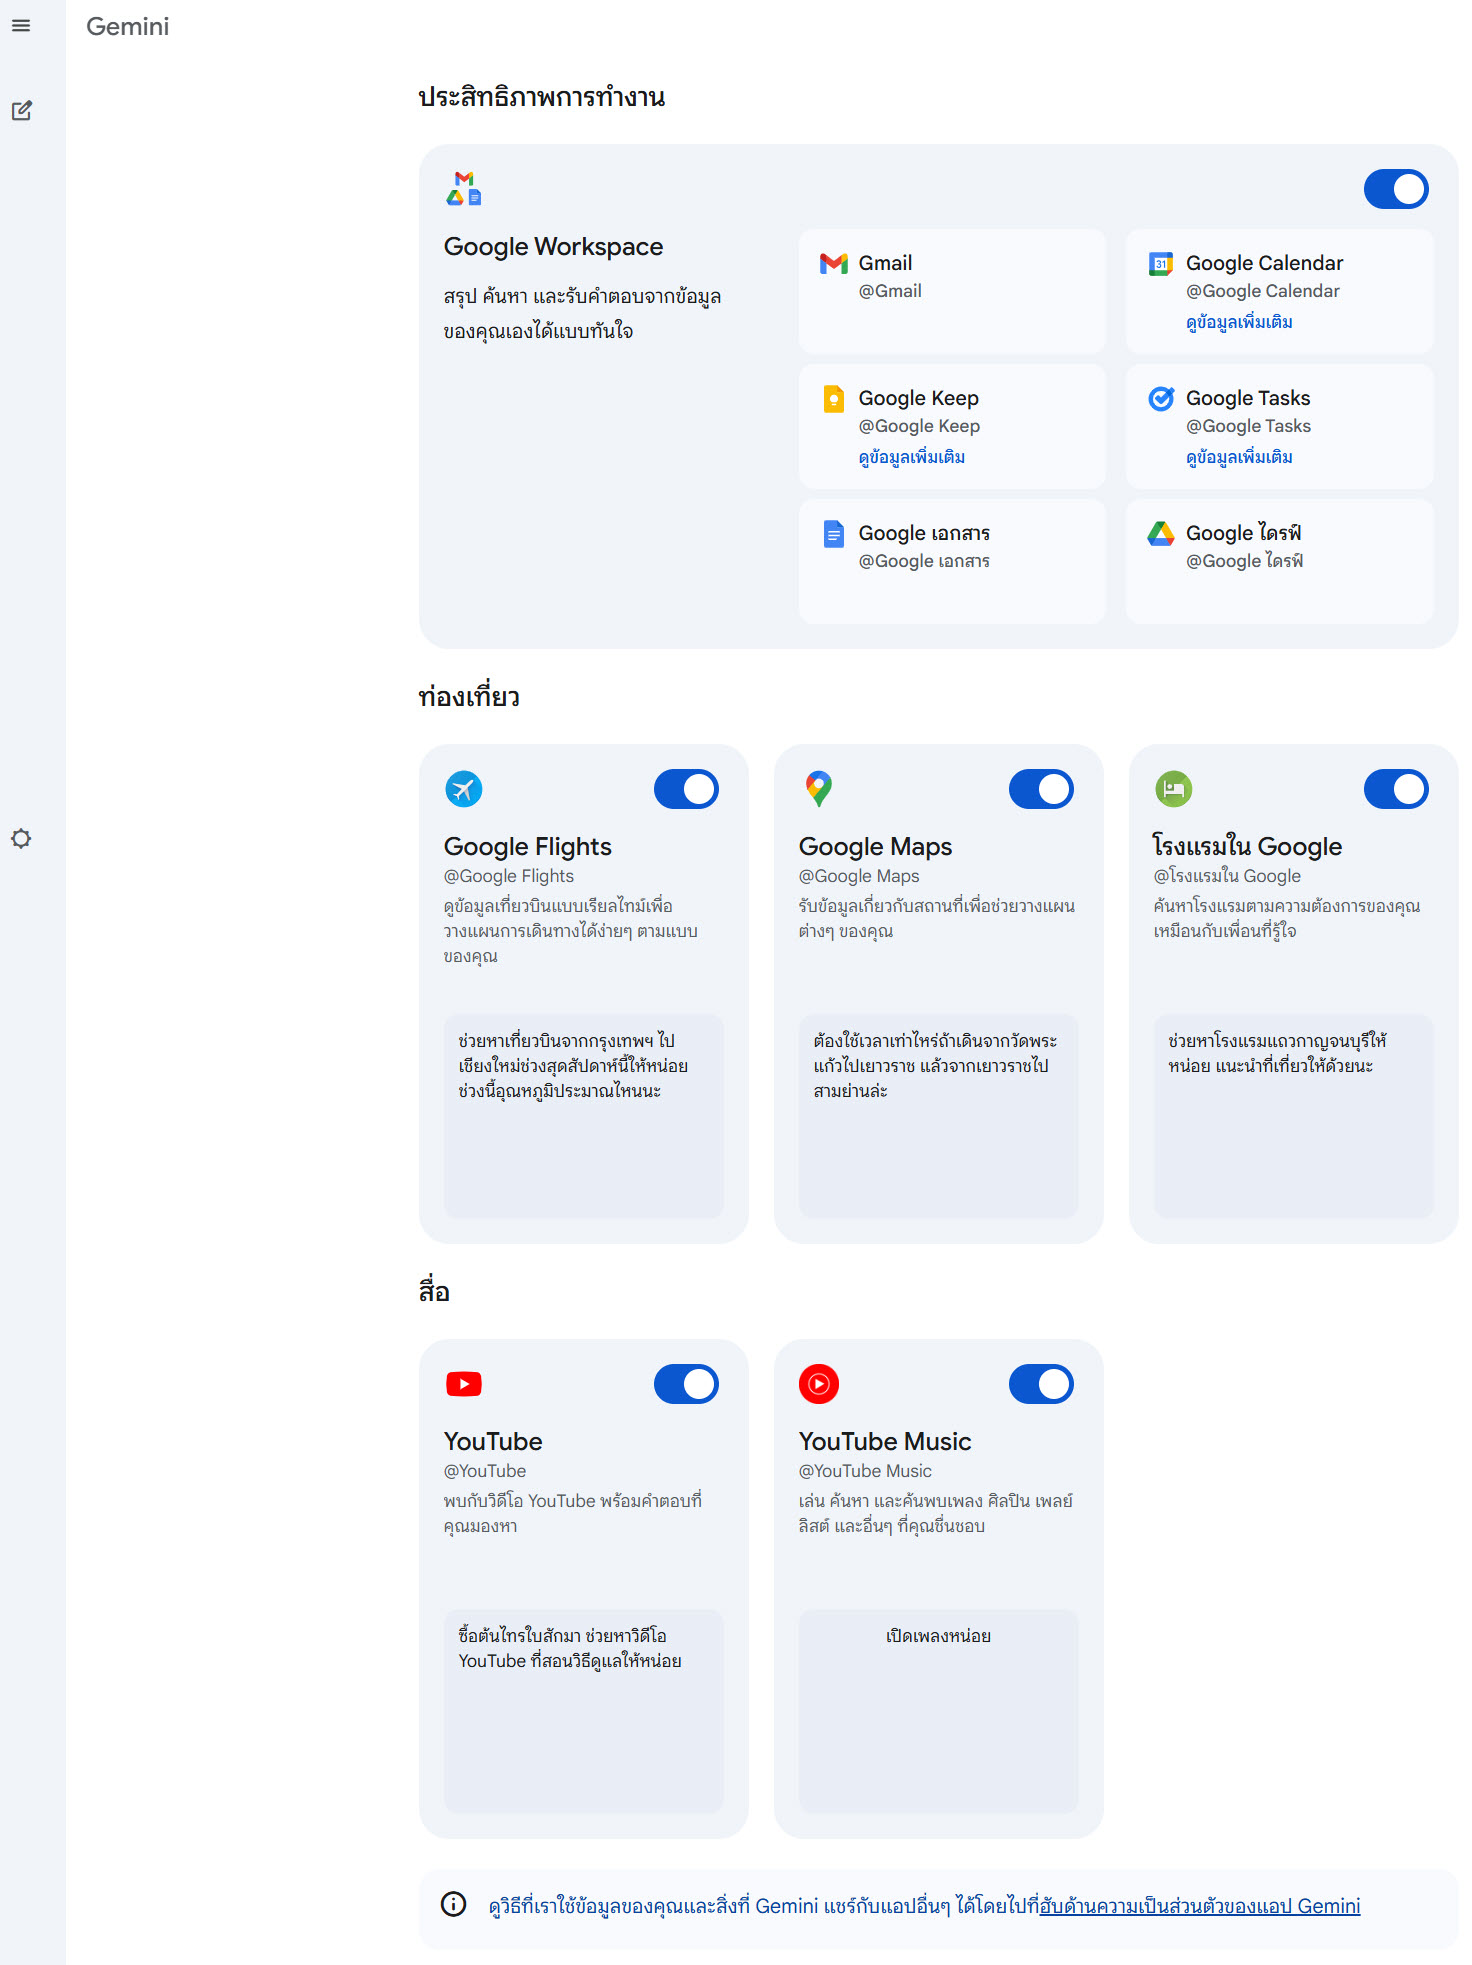This screenshot has height=1965, width=1472.
Task: Click the Google Workspace heading
Action: click(554, 247)
